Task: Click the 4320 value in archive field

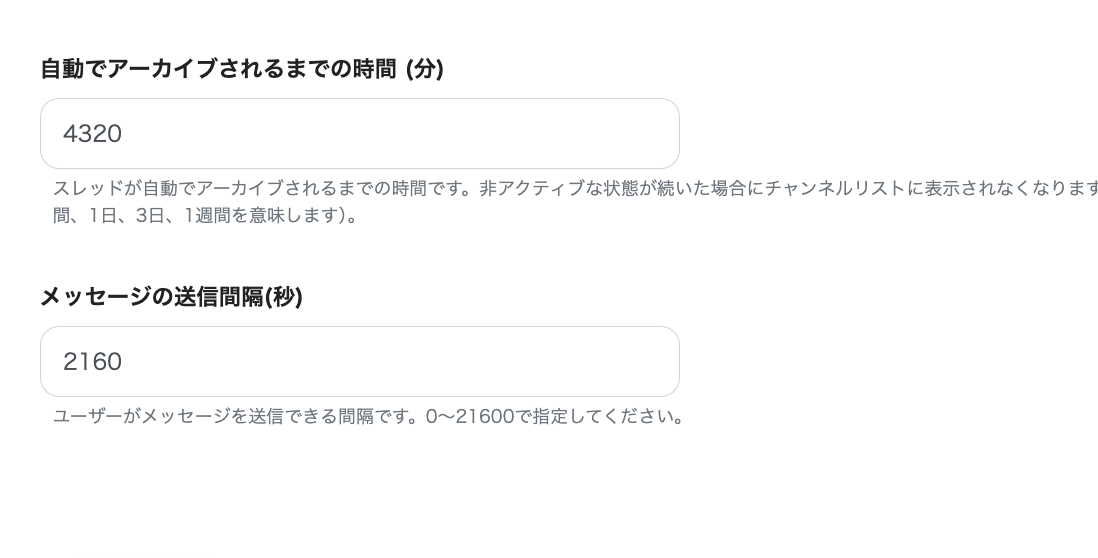Action: click(92, 134)
